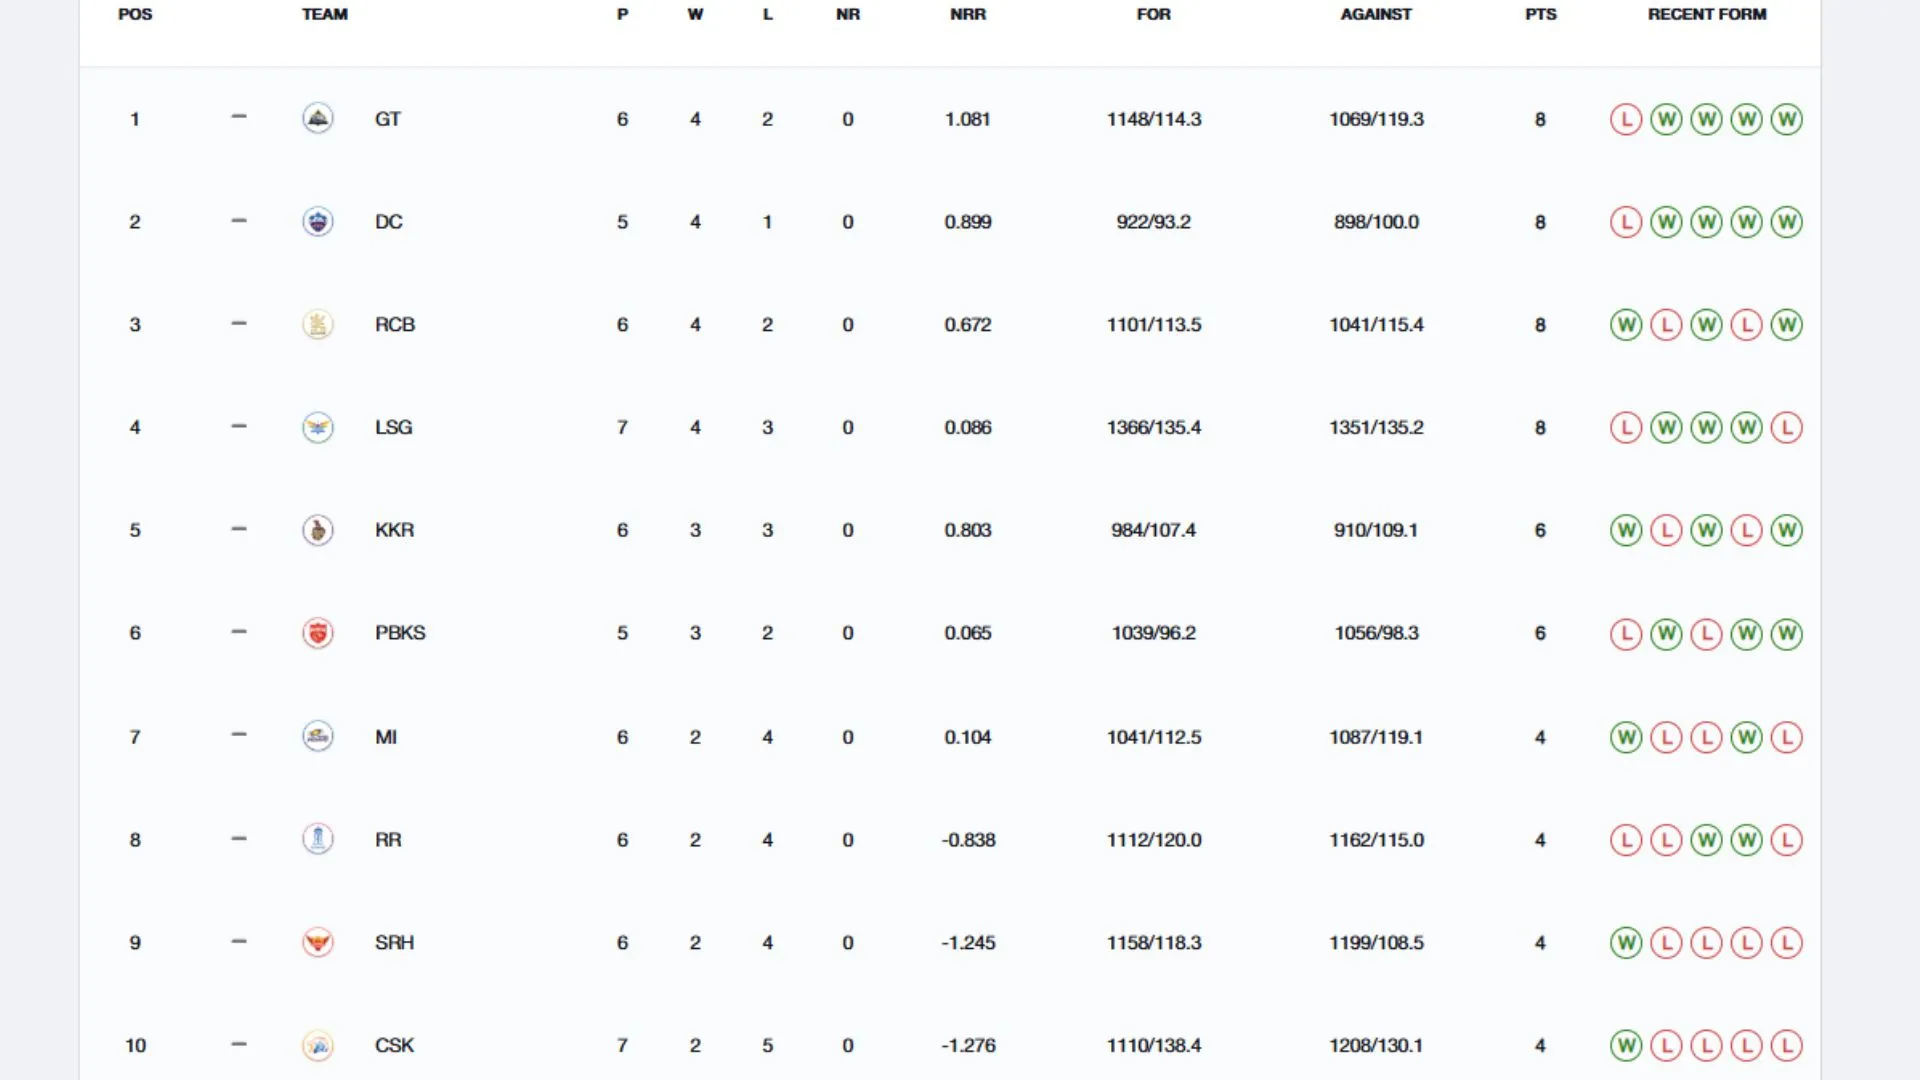1920x1080 pixels.
Task: Click the TEAM column header
Action: tap(325, 14)
